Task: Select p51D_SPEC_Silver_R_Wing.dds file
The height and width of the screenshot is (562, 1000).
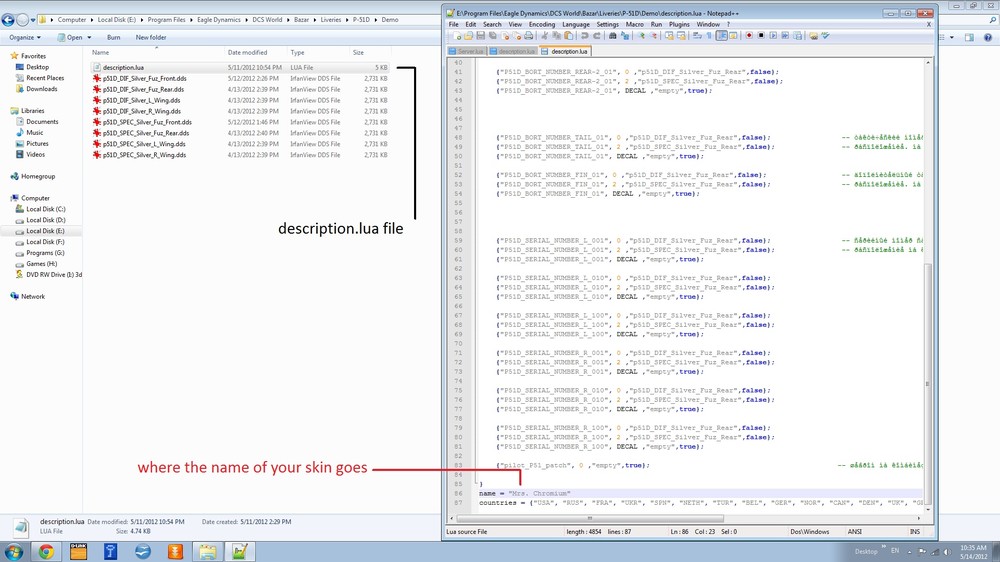Action: pos(144,155)
